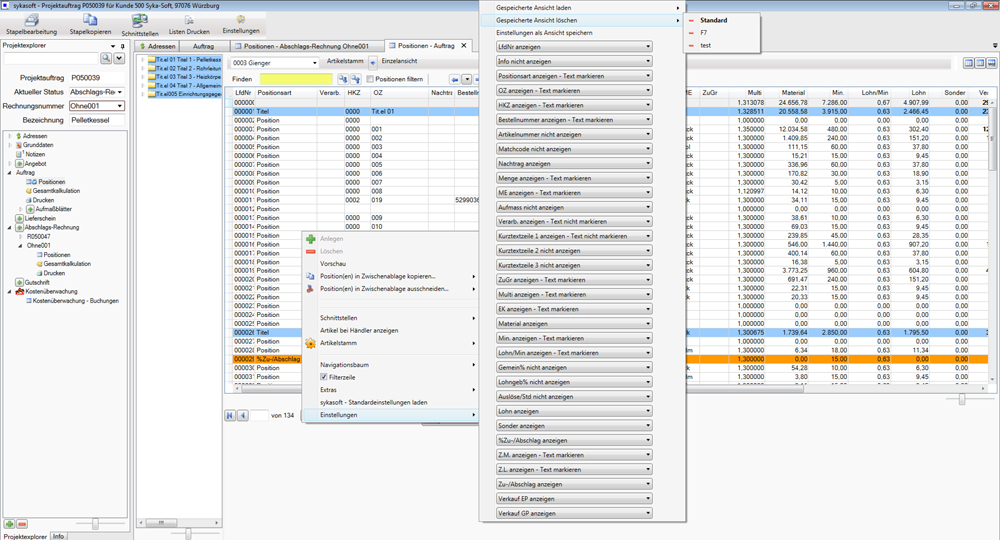1000x540 pixels.
Task: Select the F7 saved view
Action: (x=706, y=33)
